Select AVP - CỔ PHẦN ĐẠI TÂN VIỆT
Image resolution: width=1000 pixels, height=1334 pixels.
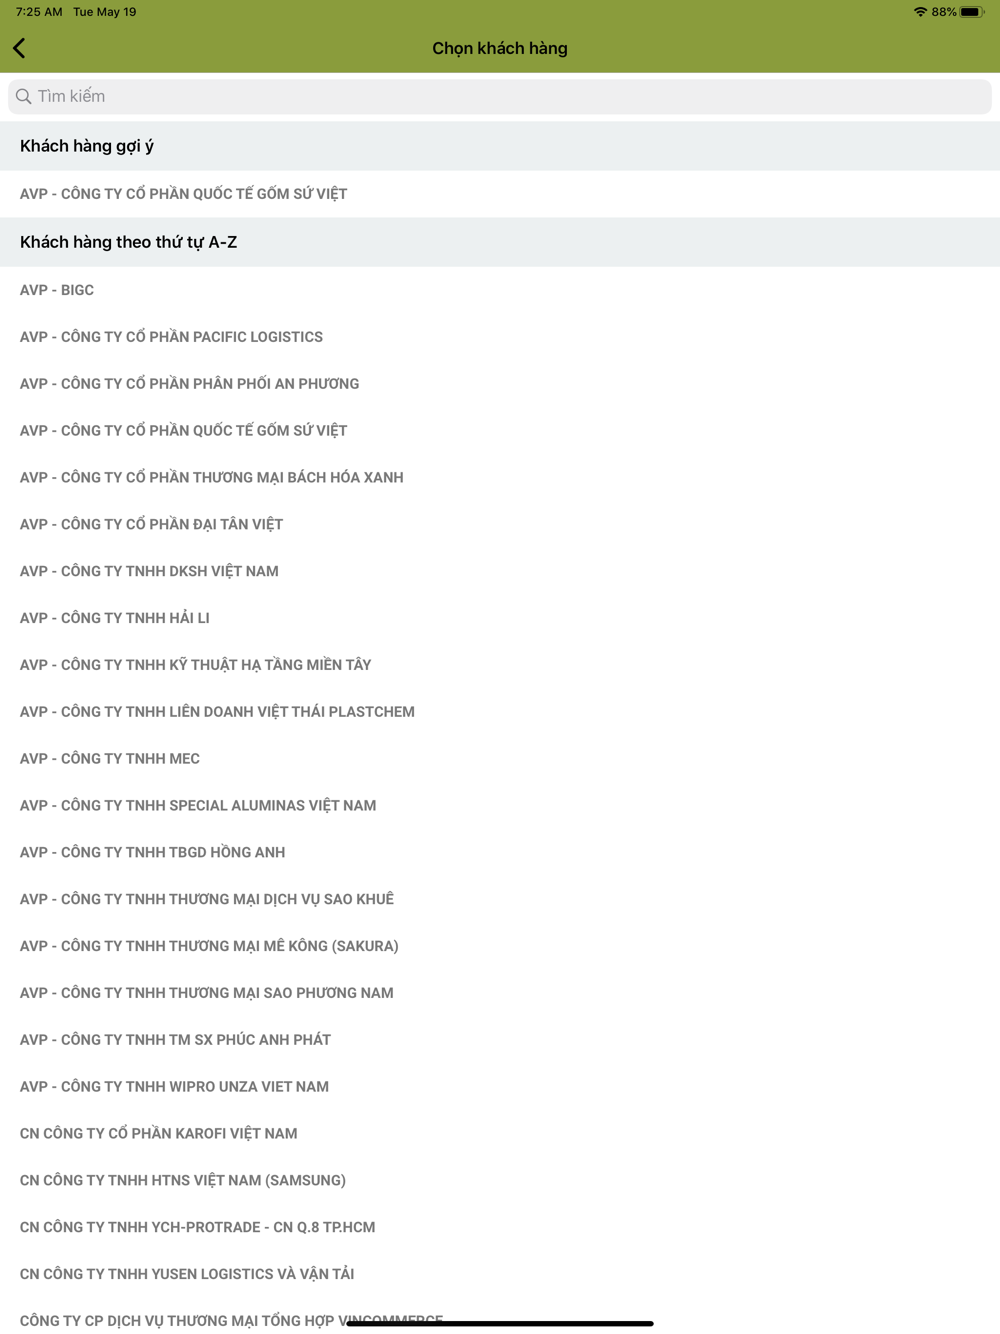(x=500, y=524)
